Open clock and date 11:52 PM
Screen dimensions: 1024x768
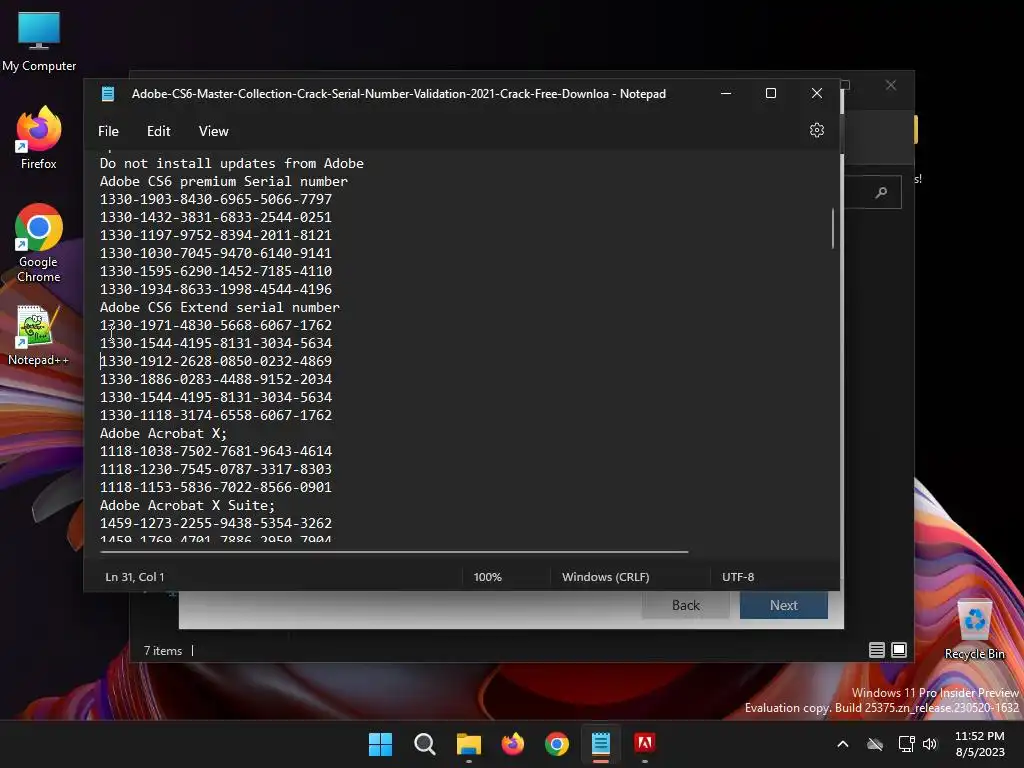pos(980,744)
